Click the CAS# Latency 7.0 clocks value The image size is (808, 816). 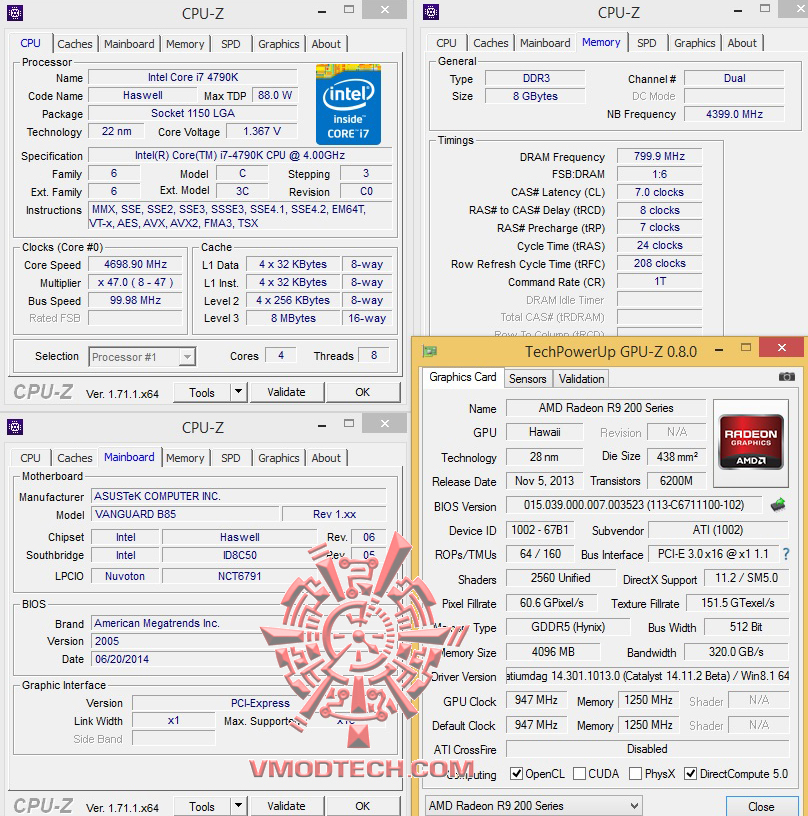[x=659, y=192]
